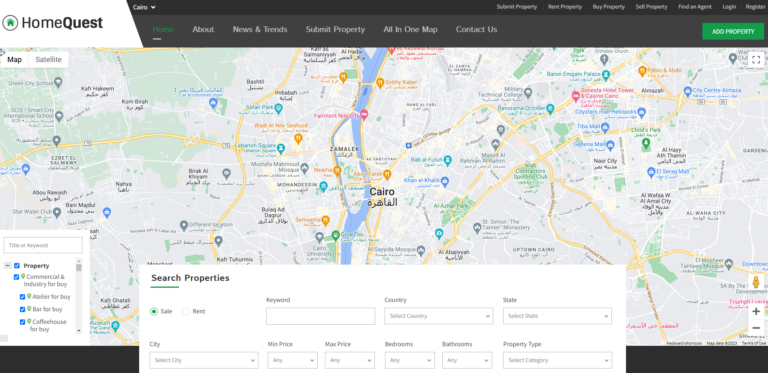Open the Contact Us menu item
Viewport: 768px width, 373px height.
(477, 29)
